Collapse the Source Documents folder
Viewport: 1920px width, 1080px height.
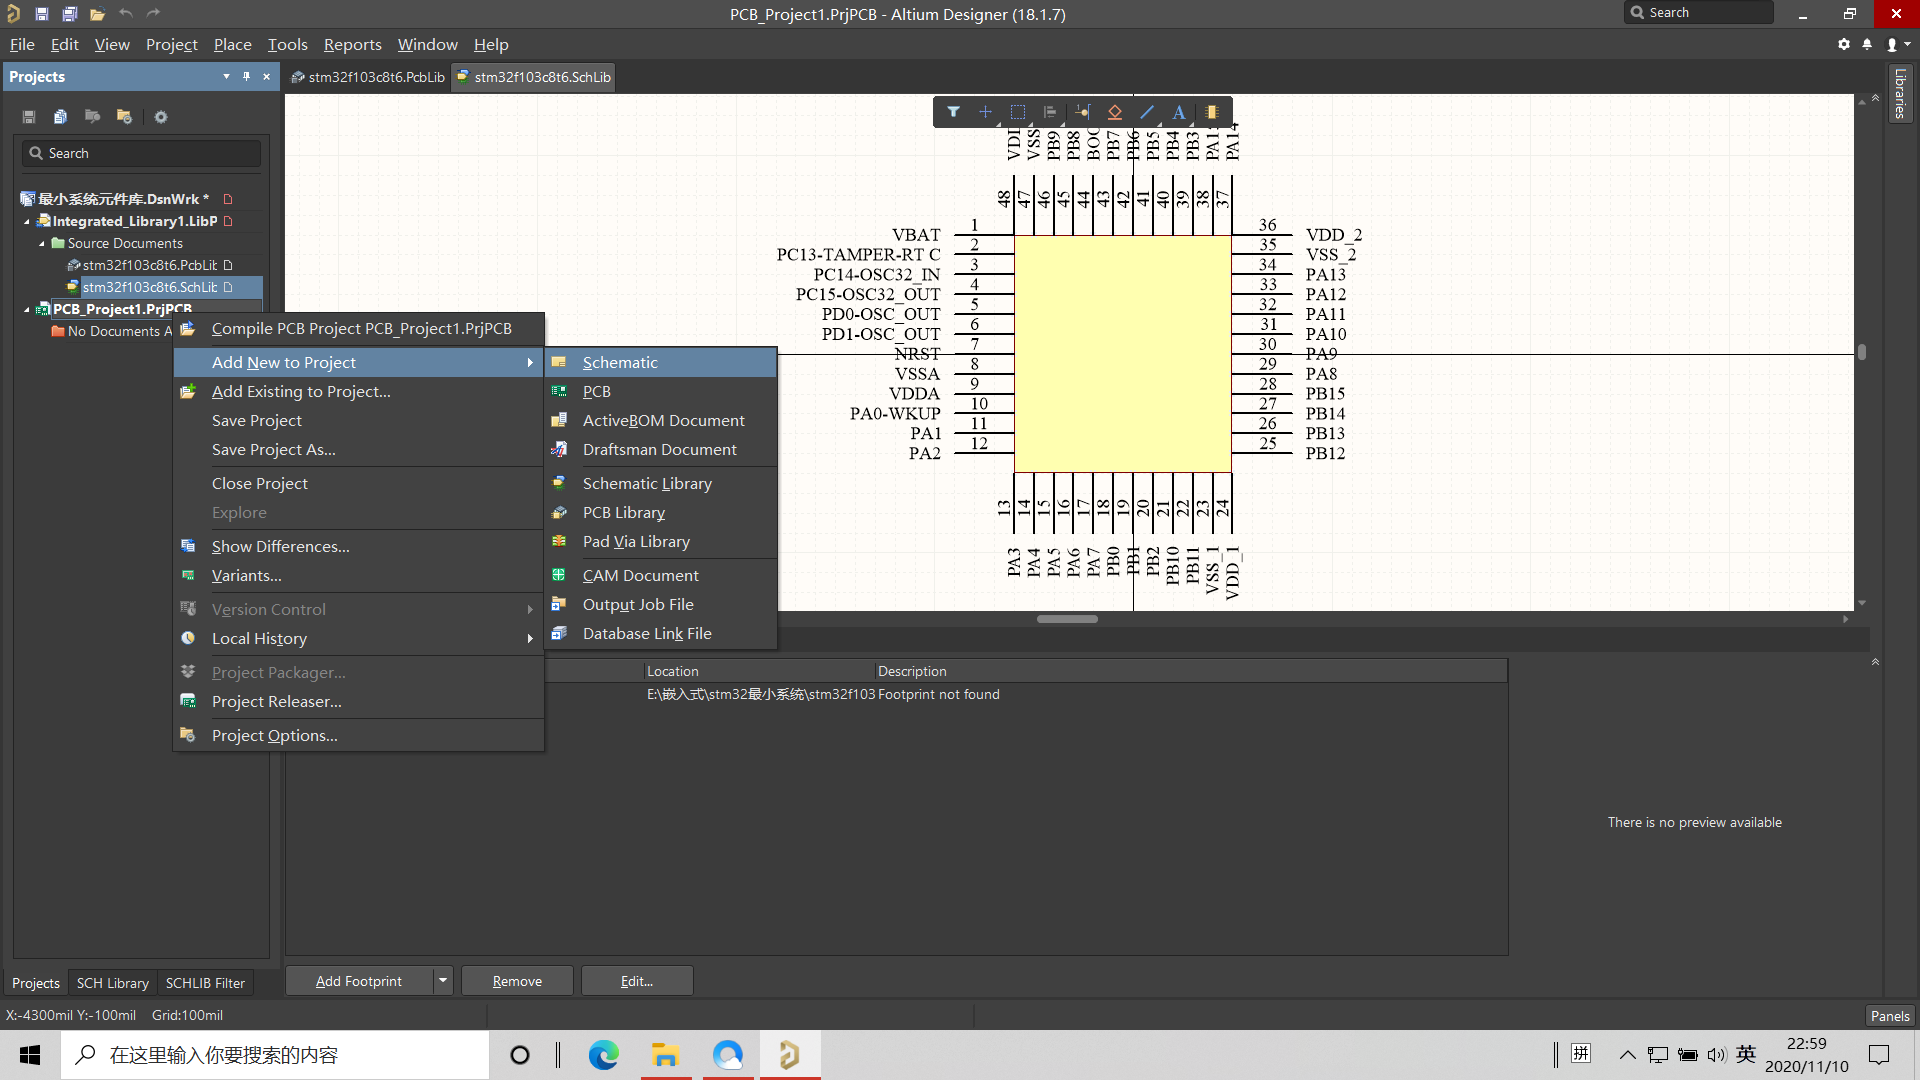click(42, 244)
